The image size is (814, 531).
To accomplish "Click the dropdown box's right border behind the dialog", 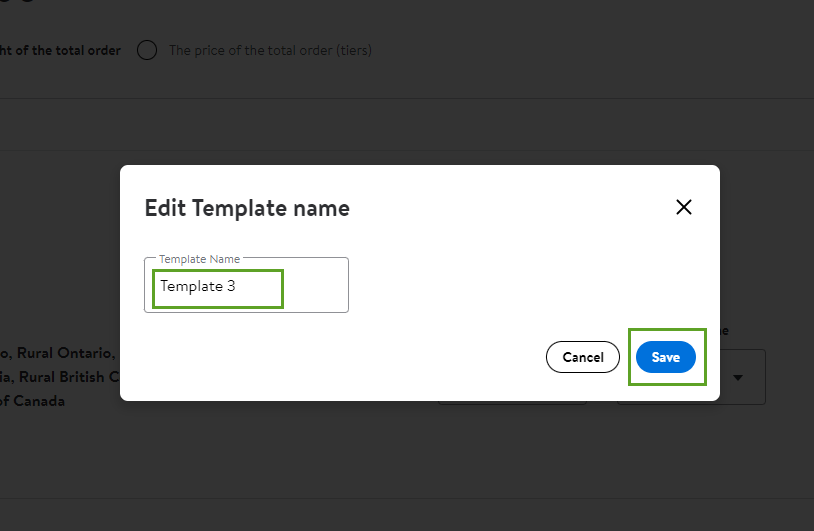I will click(x=765, y=377).
